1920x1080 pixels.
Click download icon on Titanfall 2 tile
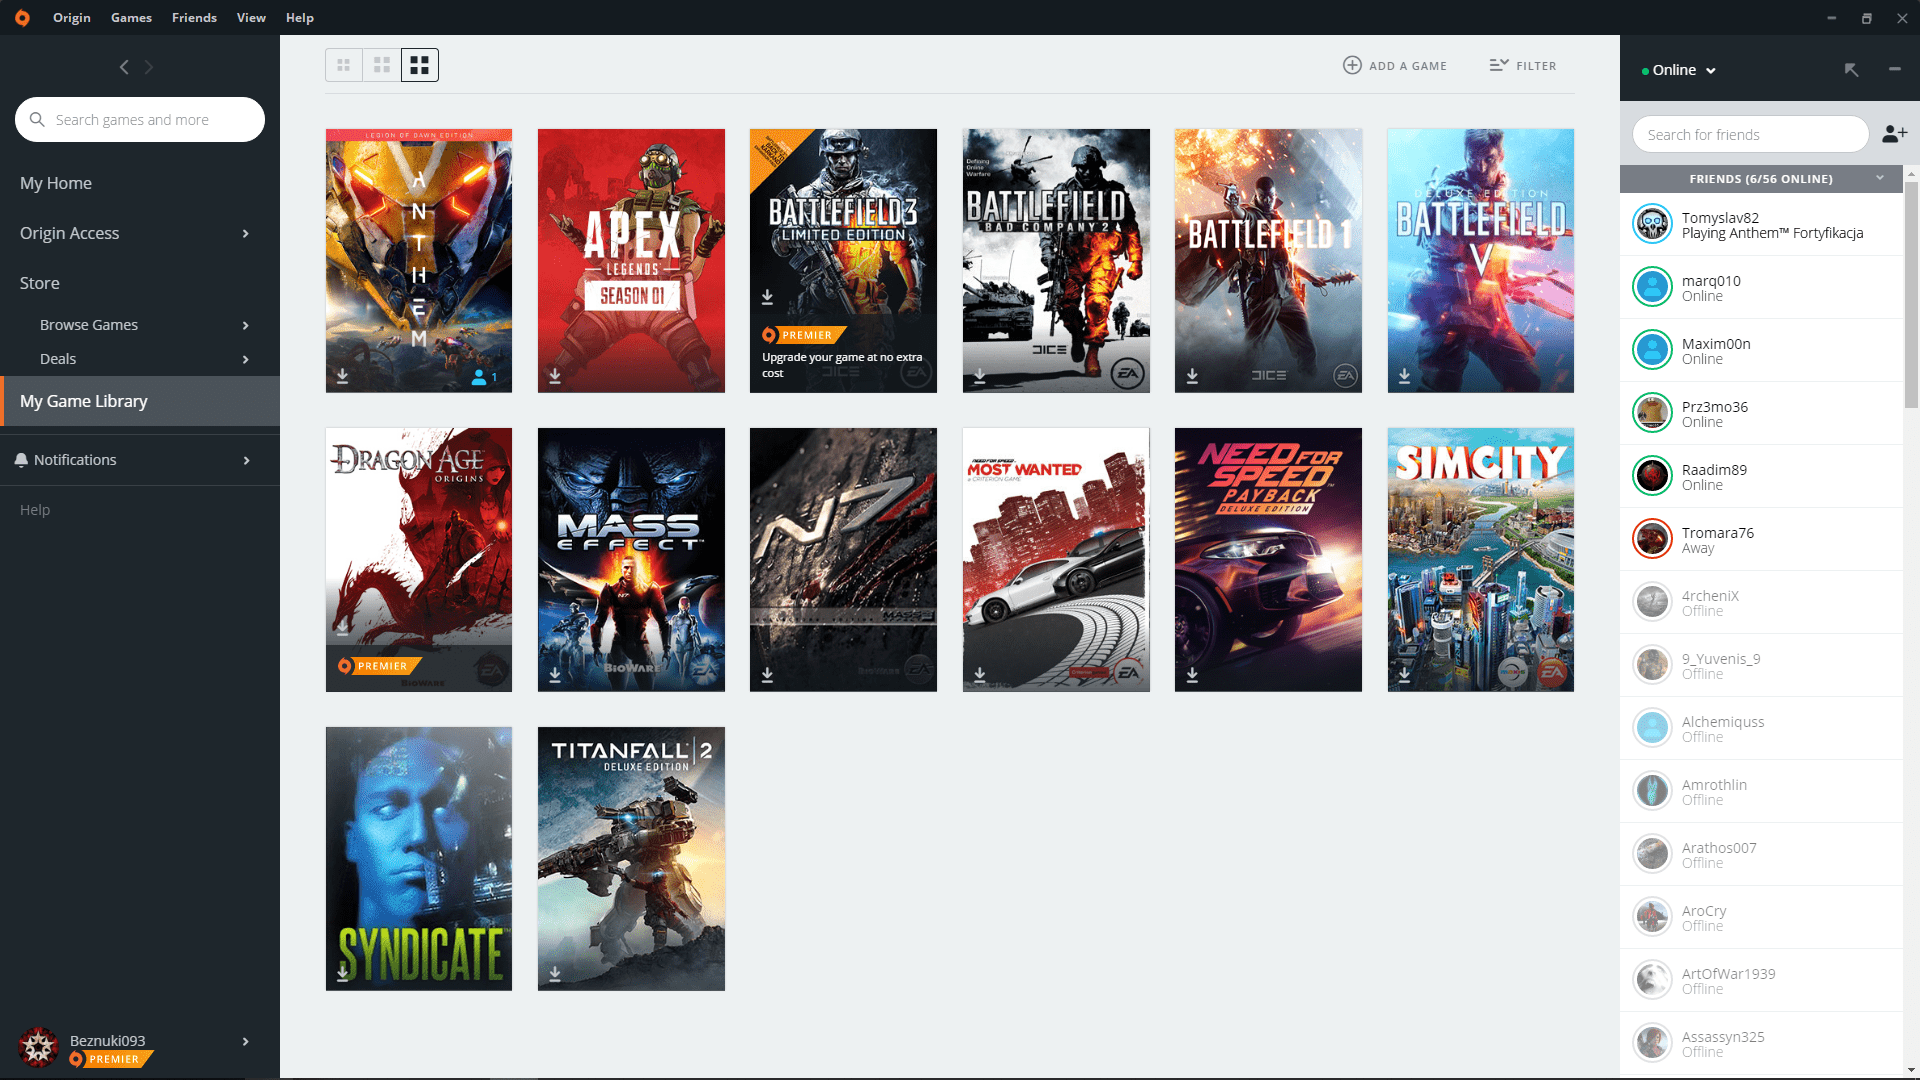[555, 973]
